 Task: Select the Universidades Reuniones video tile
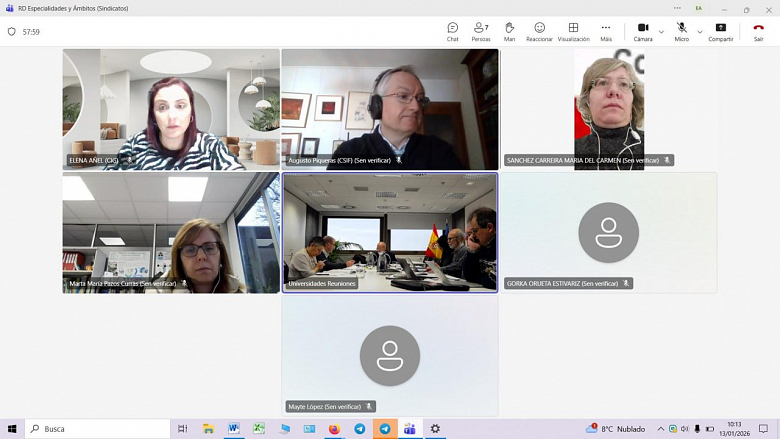(x=389, y=232)
